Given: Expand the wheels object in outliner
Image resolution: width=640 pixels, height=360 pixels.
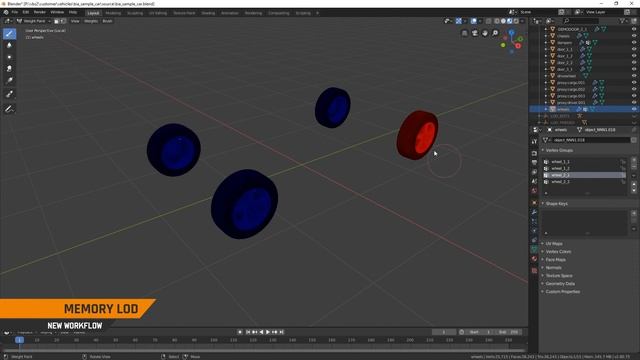Looking at the screenshot, I should click(x=546, y=109).
